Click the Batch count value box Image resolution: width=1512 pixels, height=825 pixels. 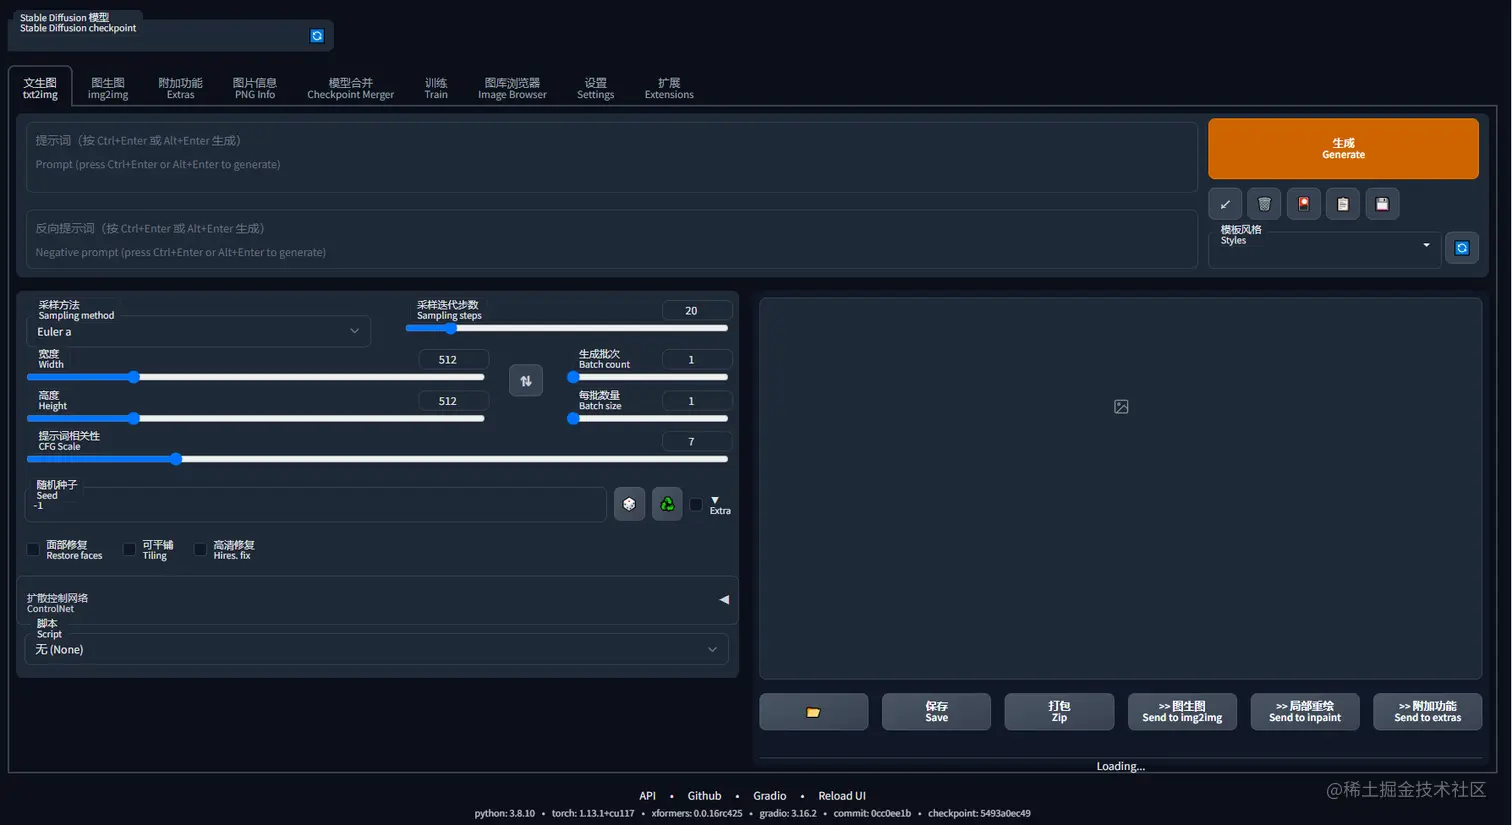pyautogui.click(x=697, y=360)
